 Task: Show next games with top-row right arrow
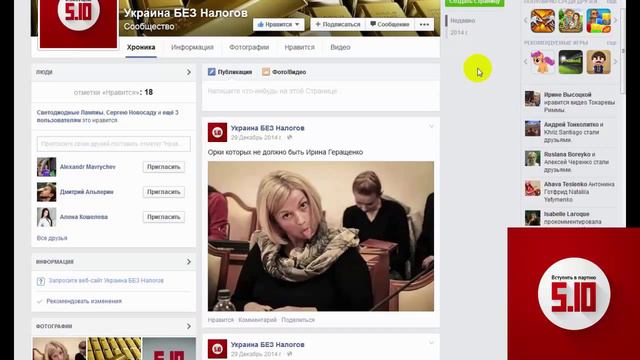click(x=616, y=20)
